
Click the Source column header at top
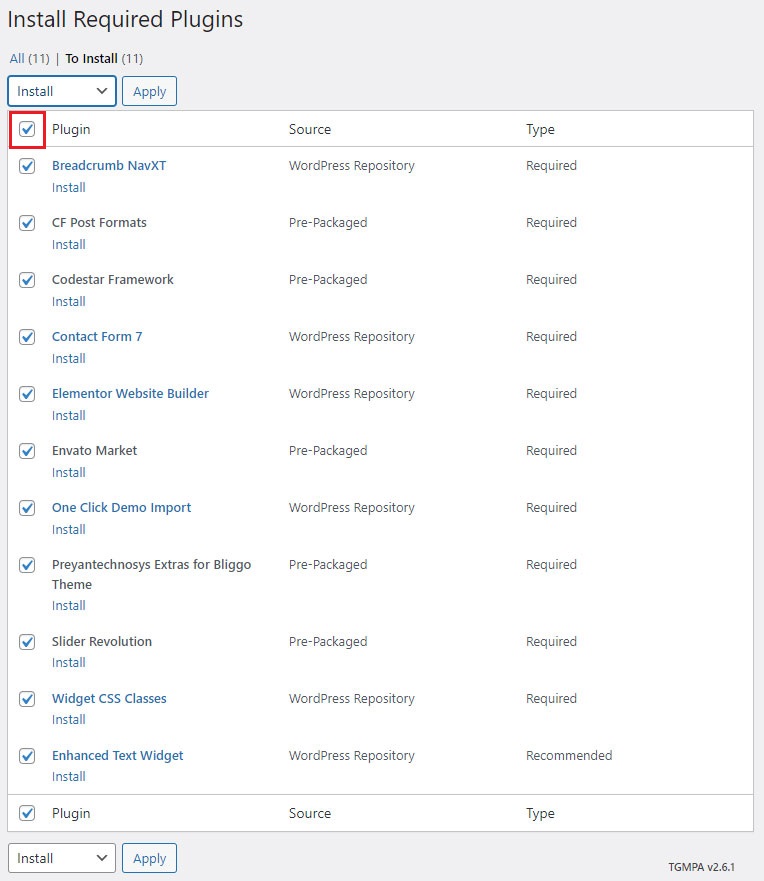point(310,129)
